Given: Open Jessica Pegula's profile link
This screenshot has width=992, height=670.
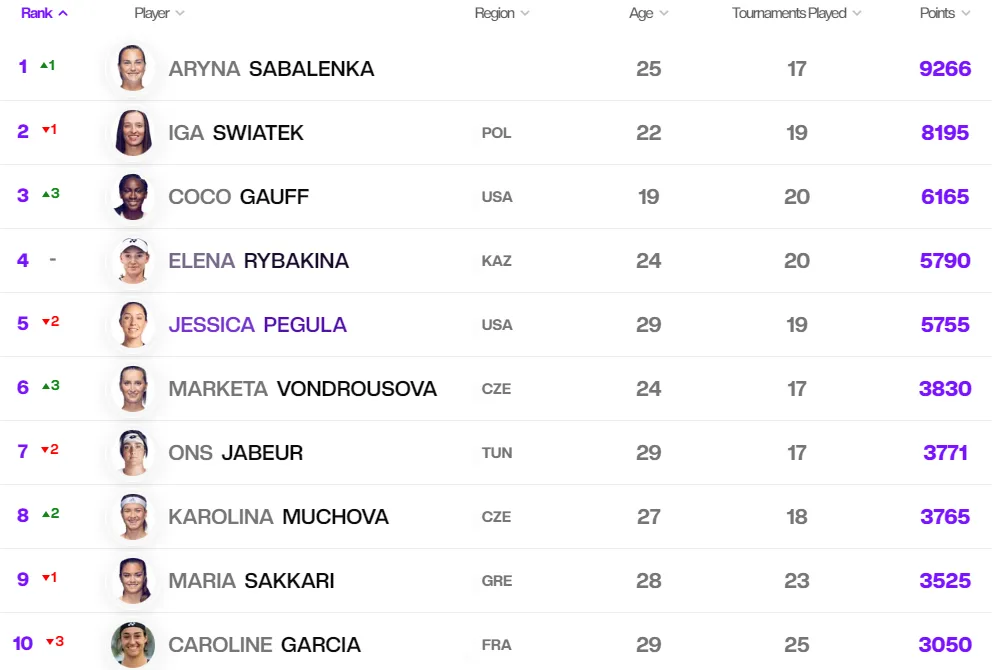Looking at the screenshot, I should click(x=257, y=325).
